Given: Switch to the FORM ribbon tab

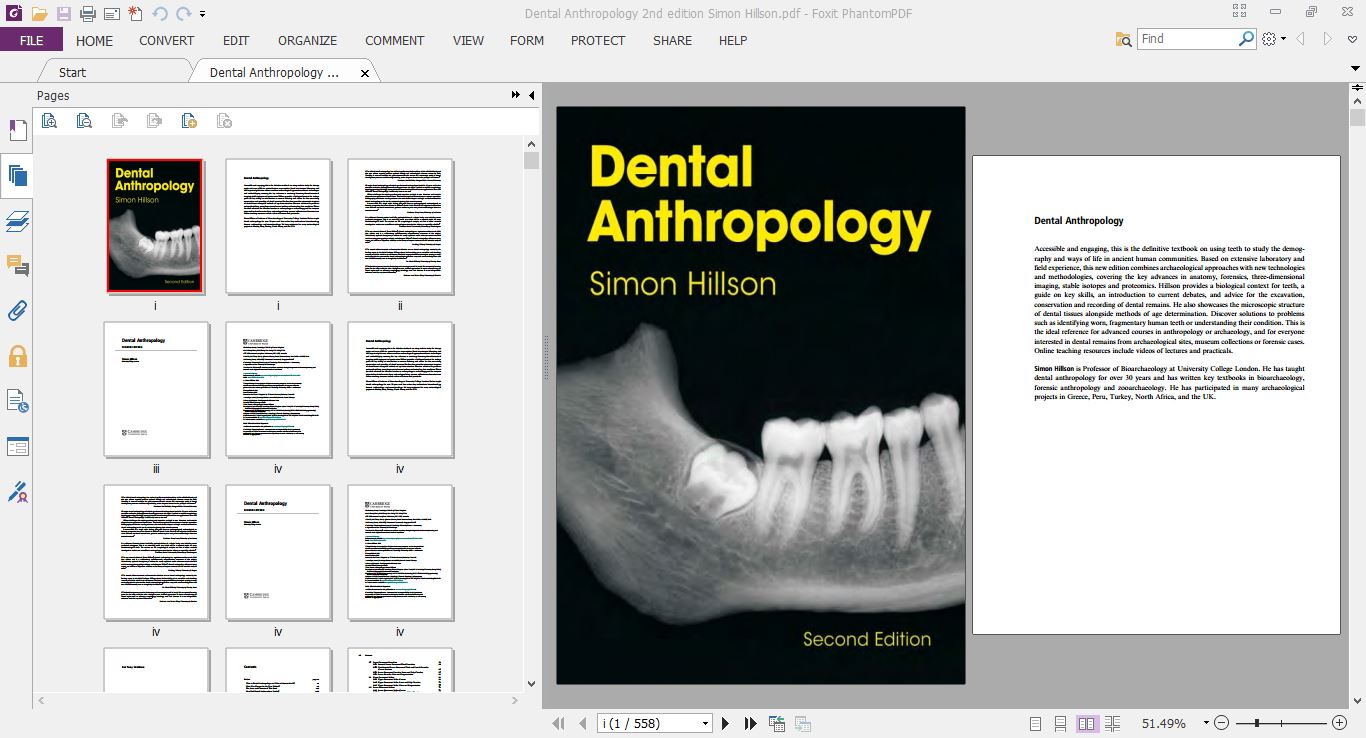Looking at the screenshot, I should tap(527, 40).
